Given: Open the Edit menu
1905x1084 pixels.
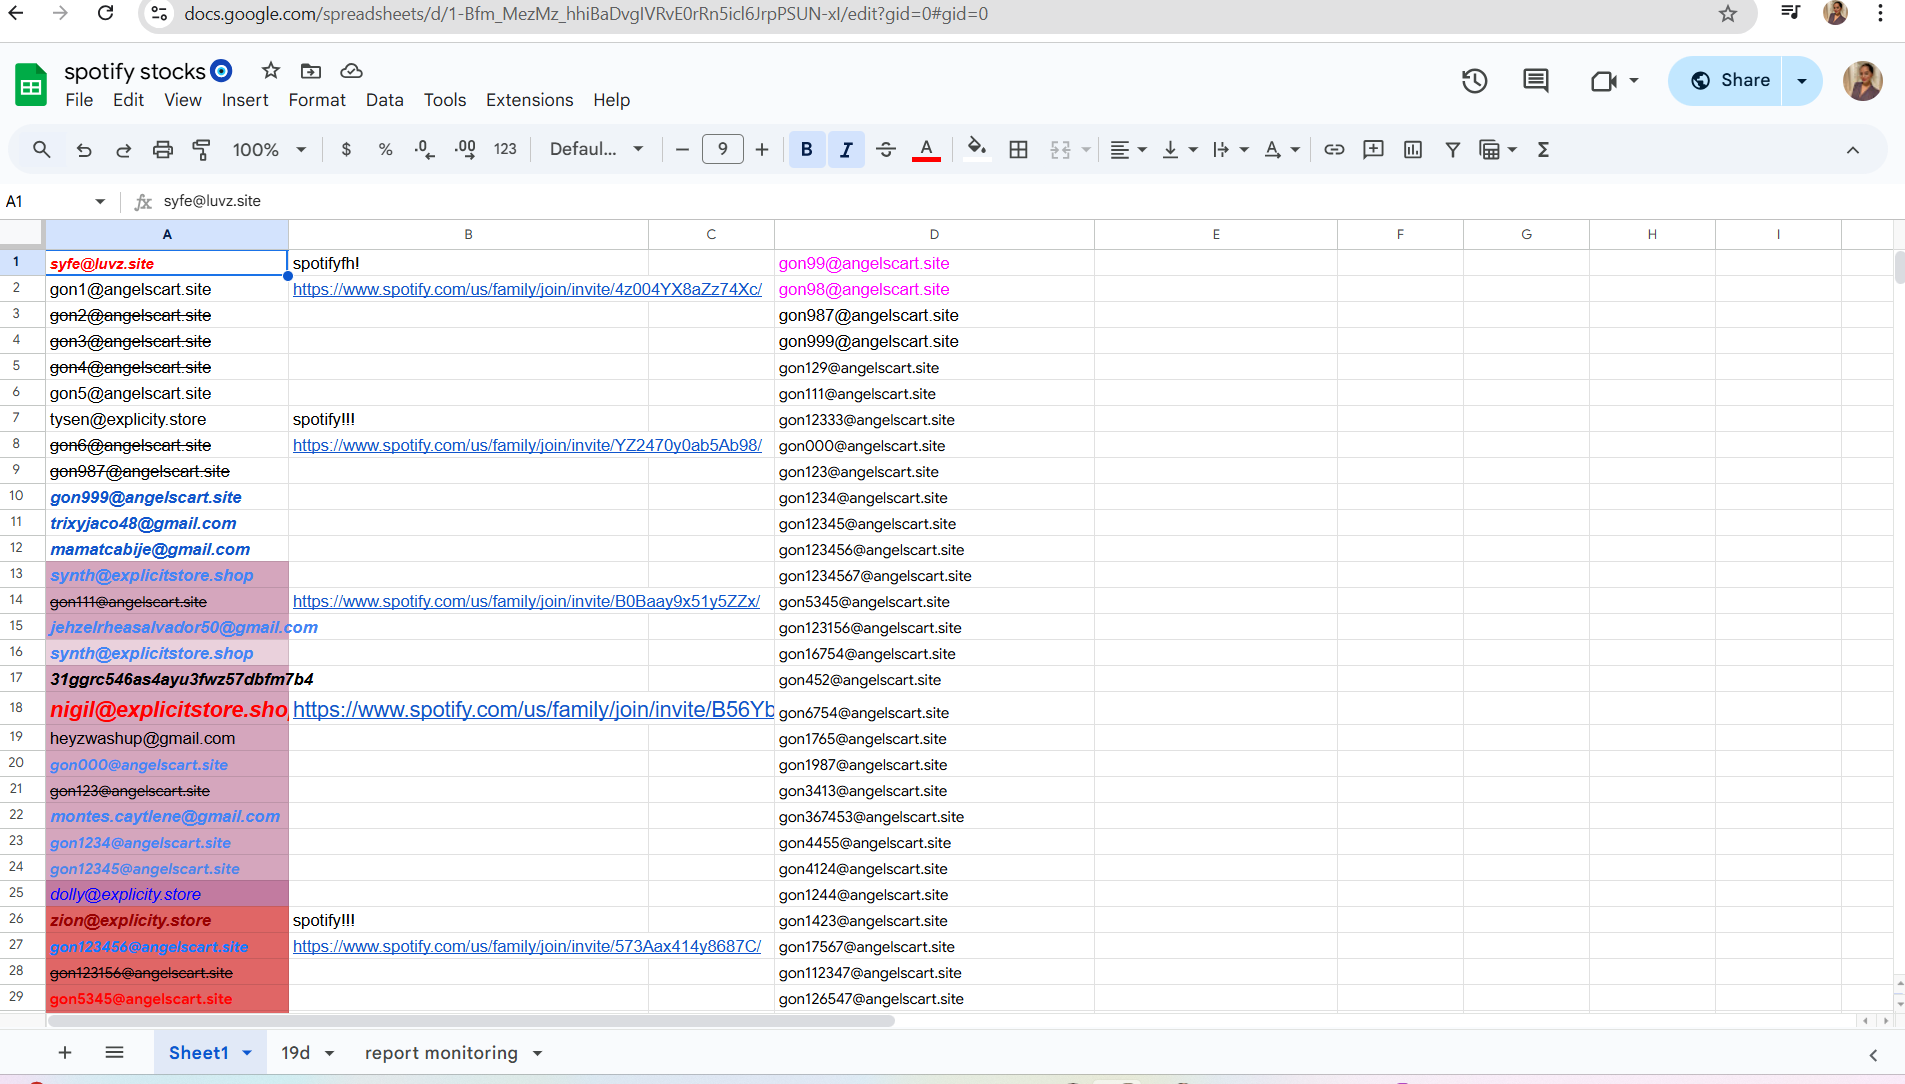Looking at the screenshot, I should click(128, 100).
